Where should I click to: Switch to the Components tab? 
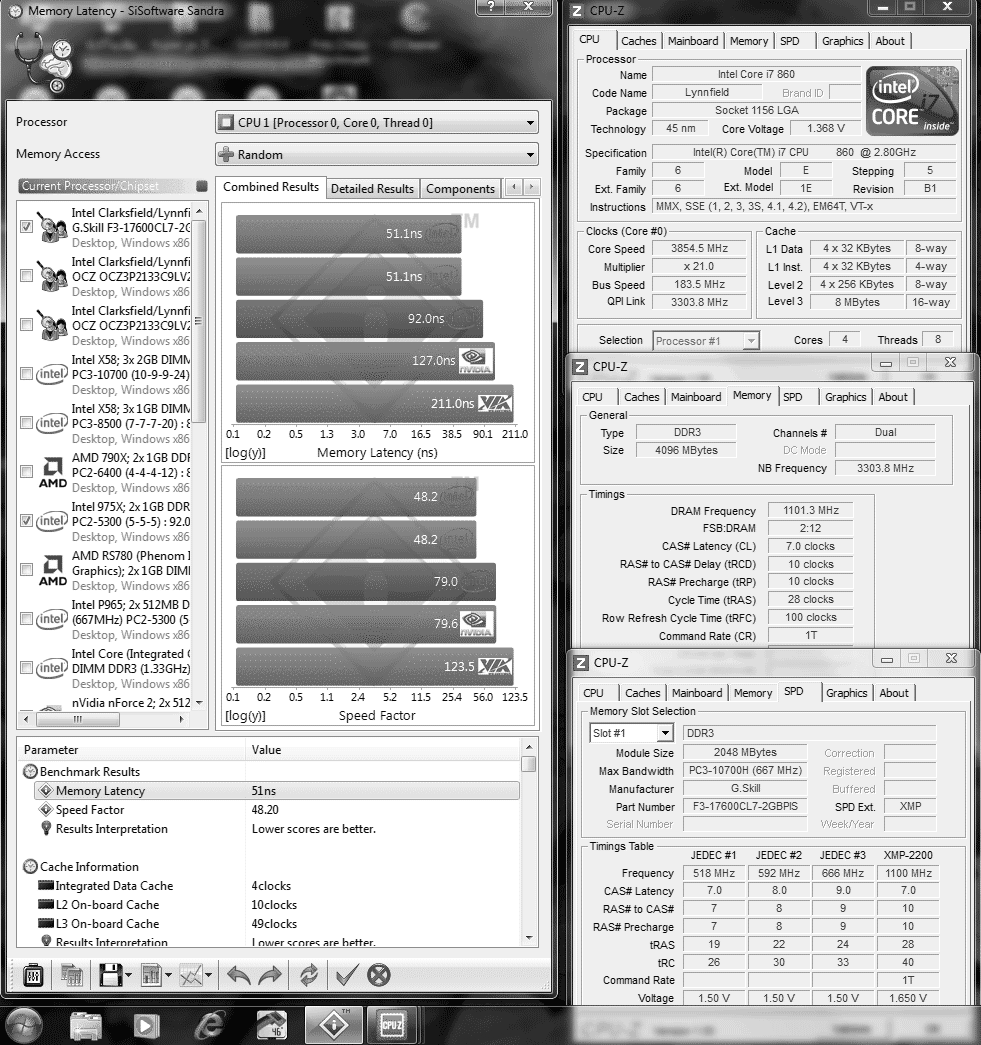pyautogui.click(x=461, y=189)
